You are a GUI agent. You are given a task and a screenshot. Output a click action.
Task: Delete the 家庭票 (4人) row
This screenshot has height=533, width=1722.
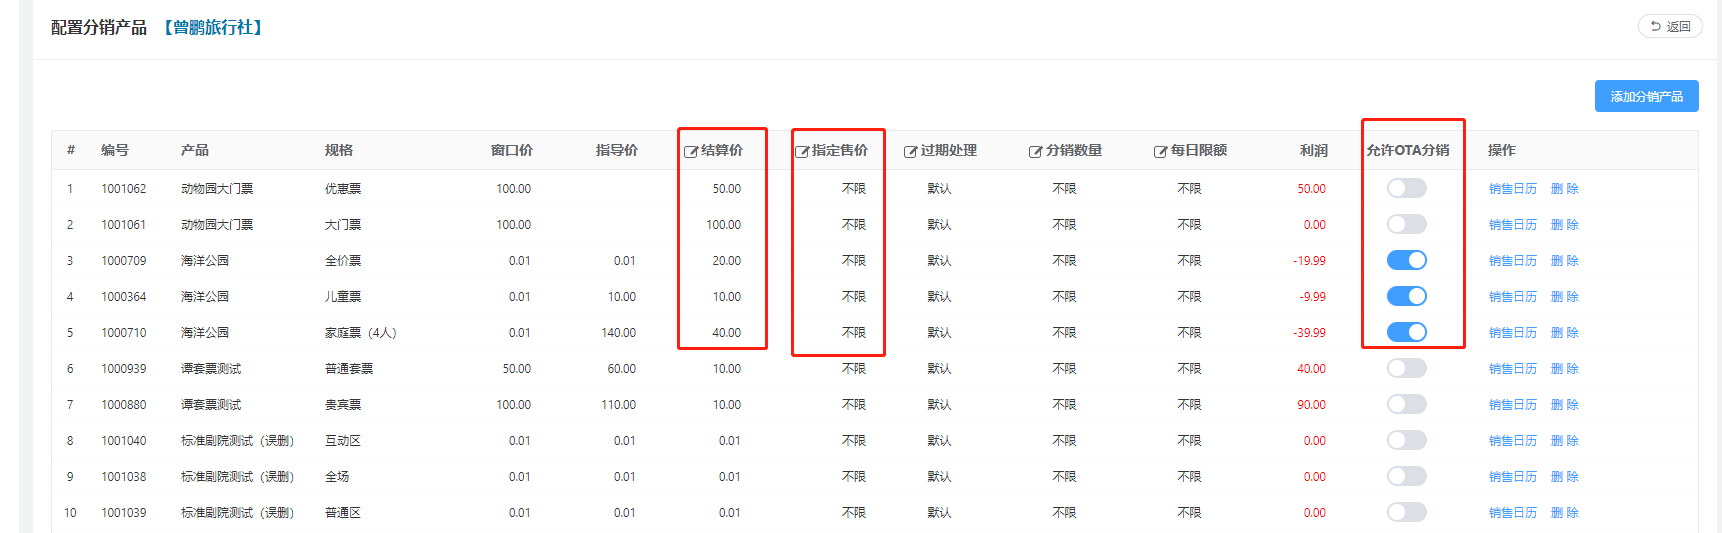coord(1564,333)
